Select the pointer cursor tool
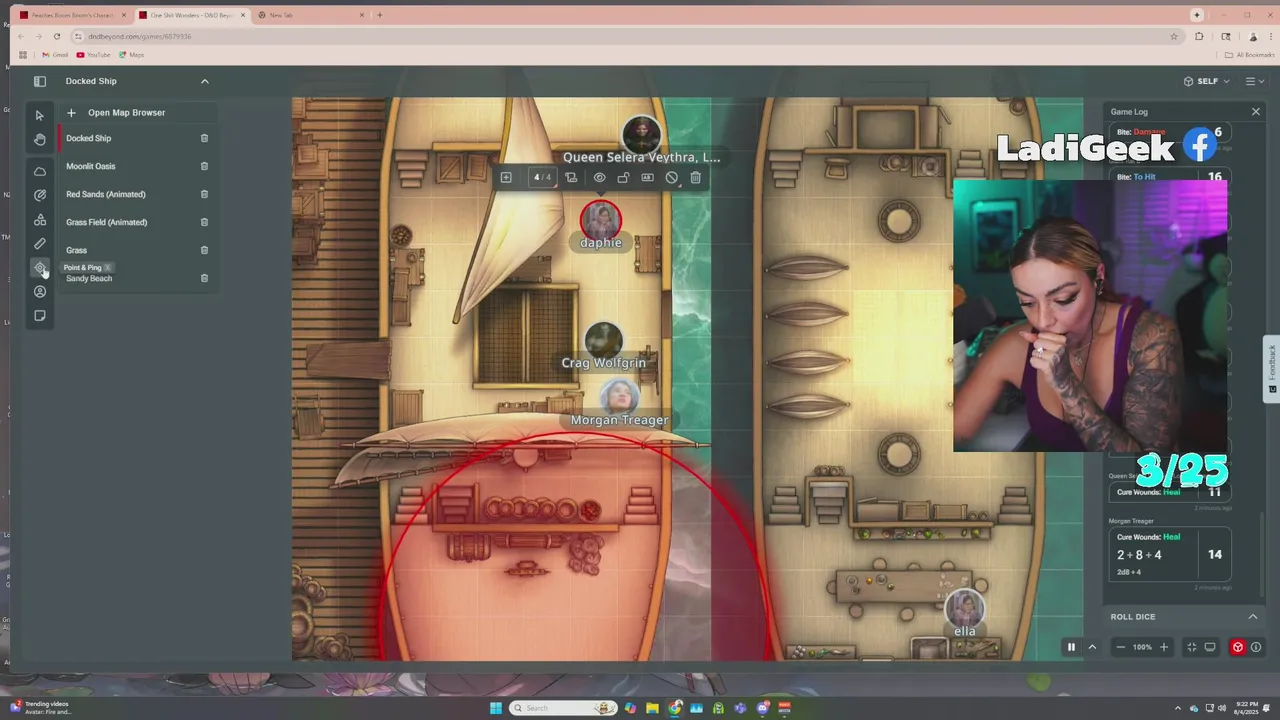This screenshot has height=720, width=1280. 40,115
